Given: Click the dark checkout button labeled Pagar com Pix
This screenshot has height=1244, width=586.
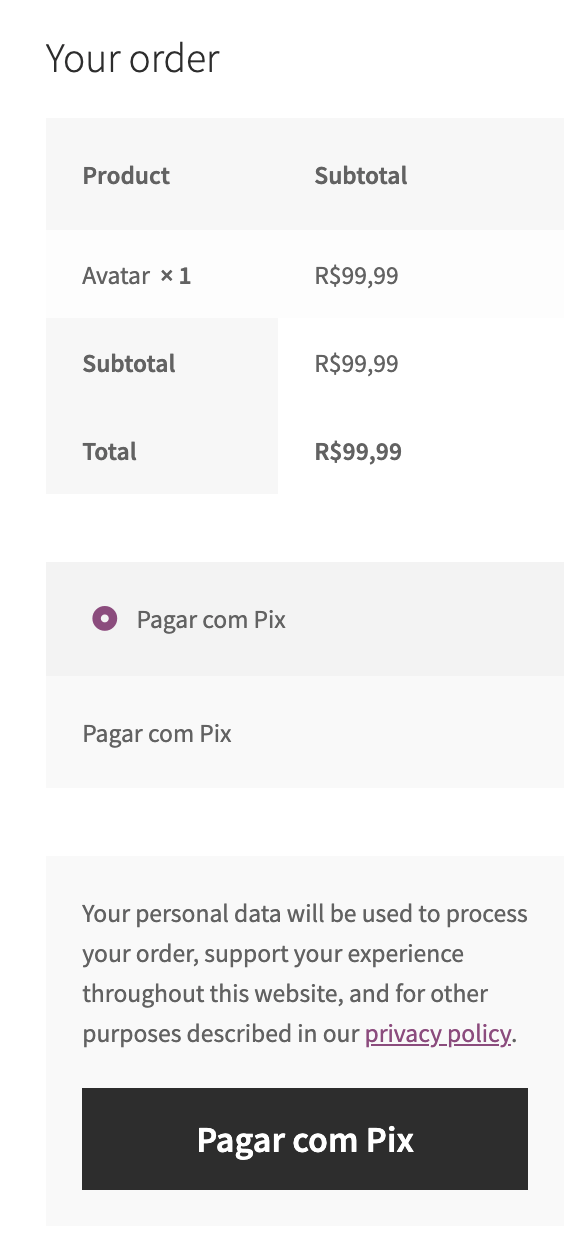Looking at the screenshot, I should click(x=304, y=1139).
